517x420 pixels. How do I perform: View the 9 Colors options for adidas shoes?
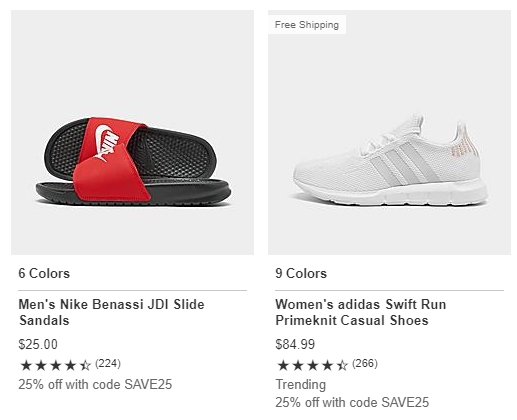pos(301,273)
